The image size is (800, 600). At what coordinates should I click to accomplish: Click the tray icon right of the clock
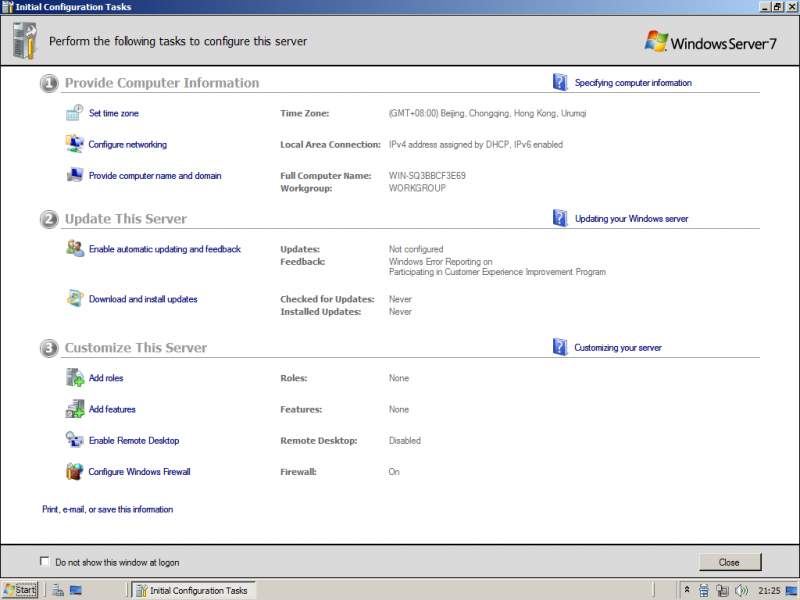click(791, 590)
